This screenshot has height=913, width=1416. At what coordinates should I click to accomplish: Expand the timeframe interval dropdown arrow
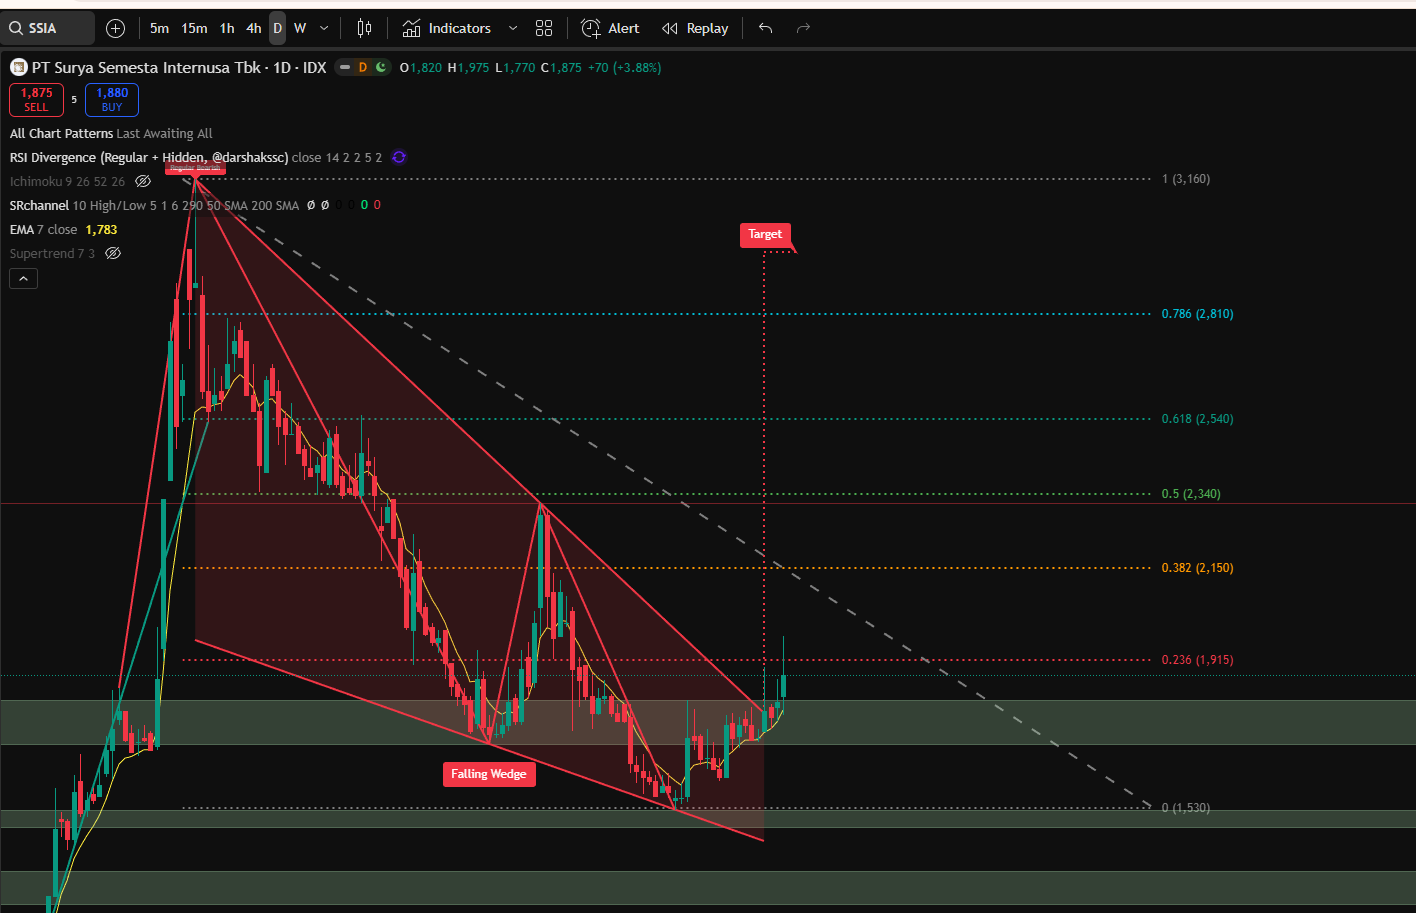(x=324, y=28)
